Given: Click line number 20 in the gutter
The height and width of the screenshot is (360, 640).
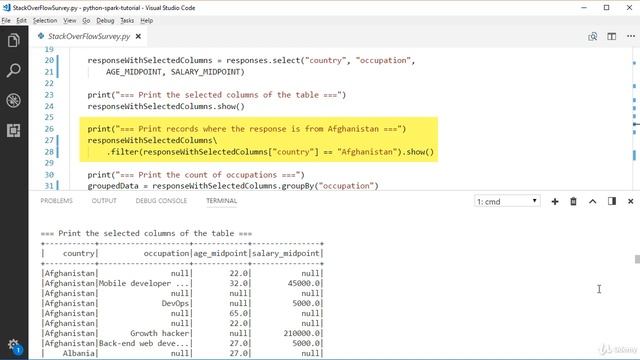Looking at the screenshot, I should coord(49,60).
